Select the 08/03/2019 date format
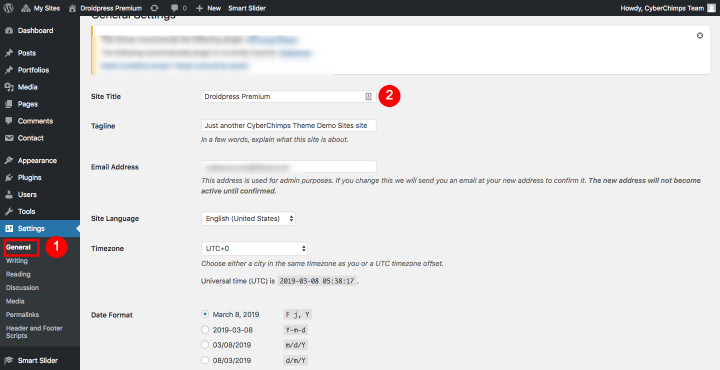720x370 pixels. tap(205, 360)
